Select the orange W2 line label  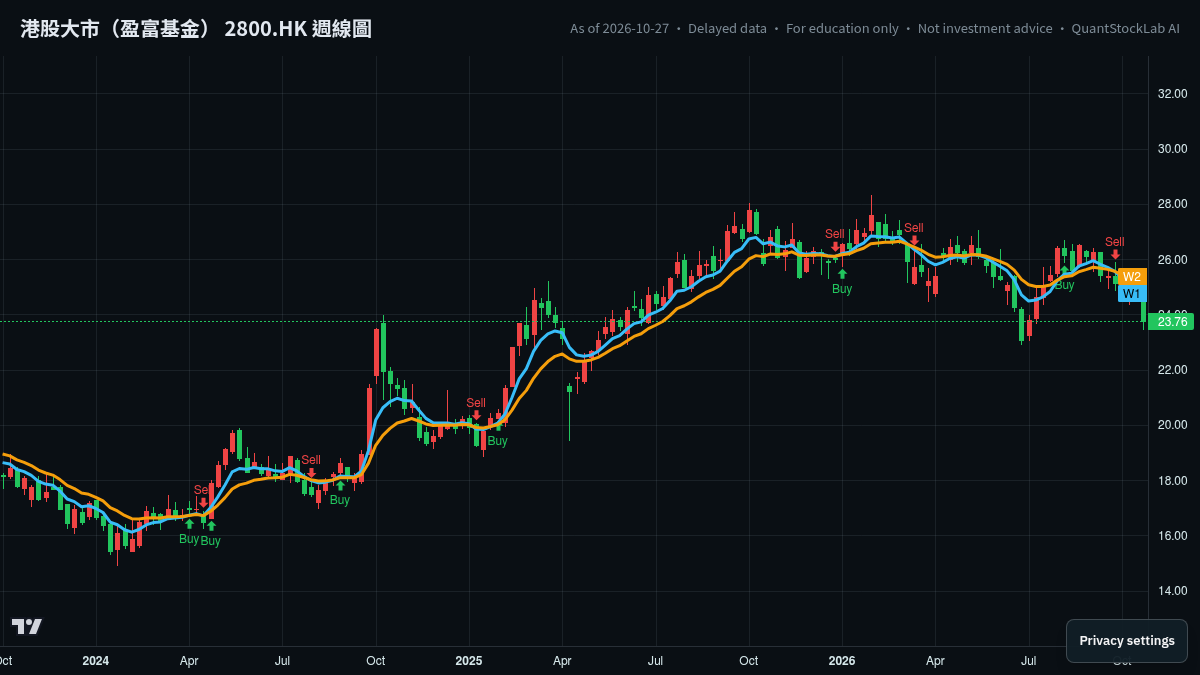pos(1132,277)
